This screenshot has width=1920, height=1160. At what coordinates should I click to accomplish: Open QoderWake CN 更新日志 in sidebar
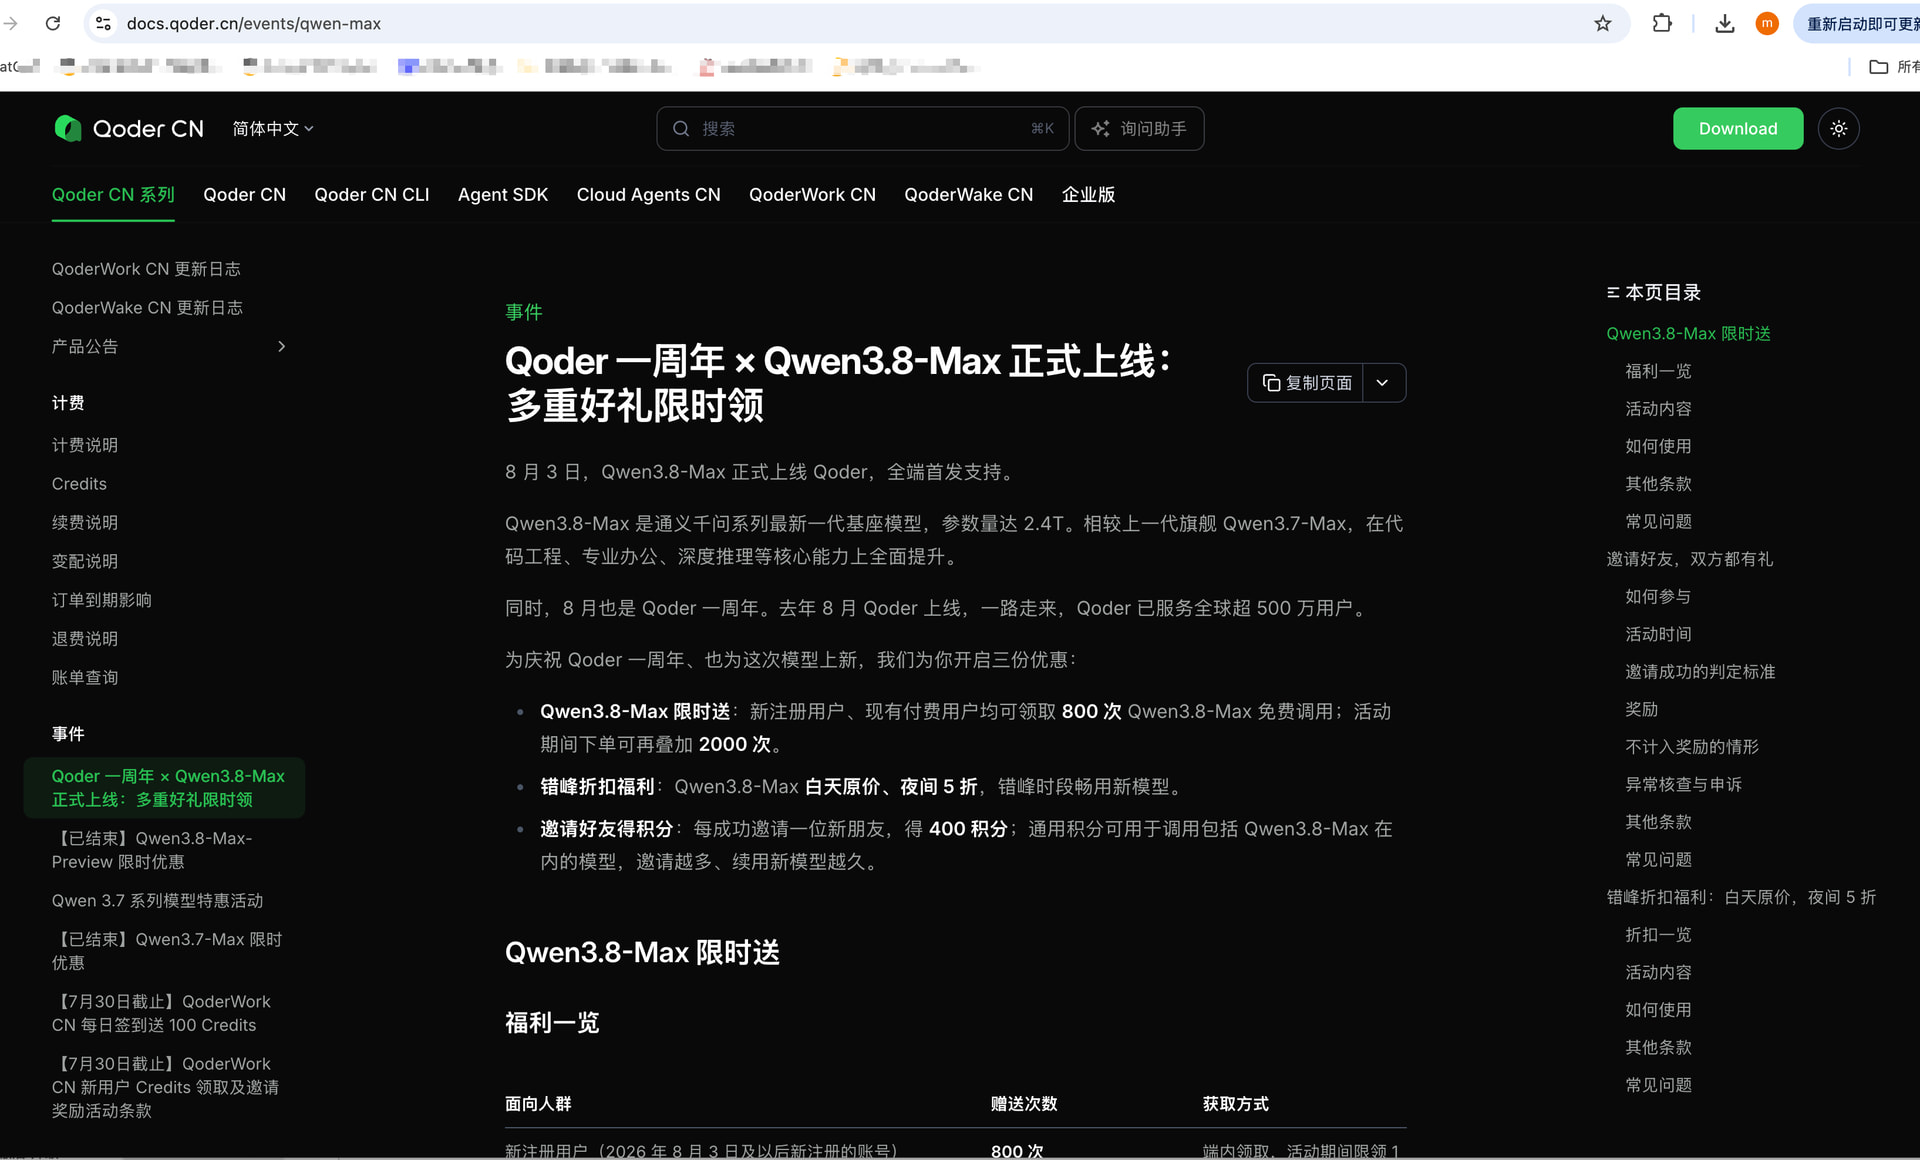point(147,308)
